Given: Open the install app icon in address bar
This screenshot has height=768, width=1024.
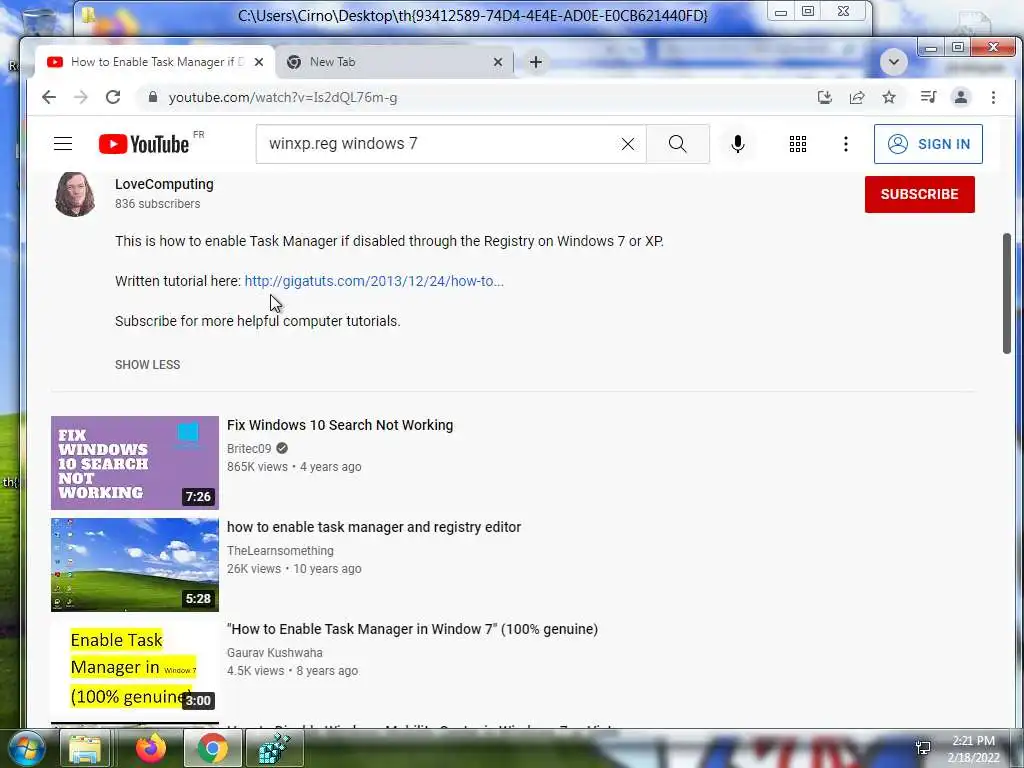Looking at the screenshot, I should coord(825,97).
